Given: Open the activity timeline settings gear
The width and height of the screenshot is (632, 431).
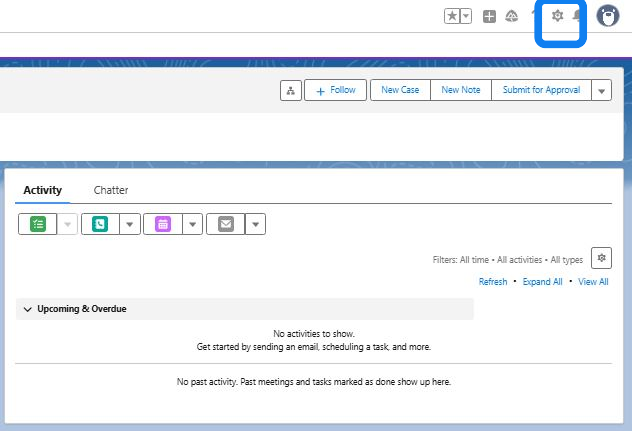Looking at the screenshot, I should point(601,258).
